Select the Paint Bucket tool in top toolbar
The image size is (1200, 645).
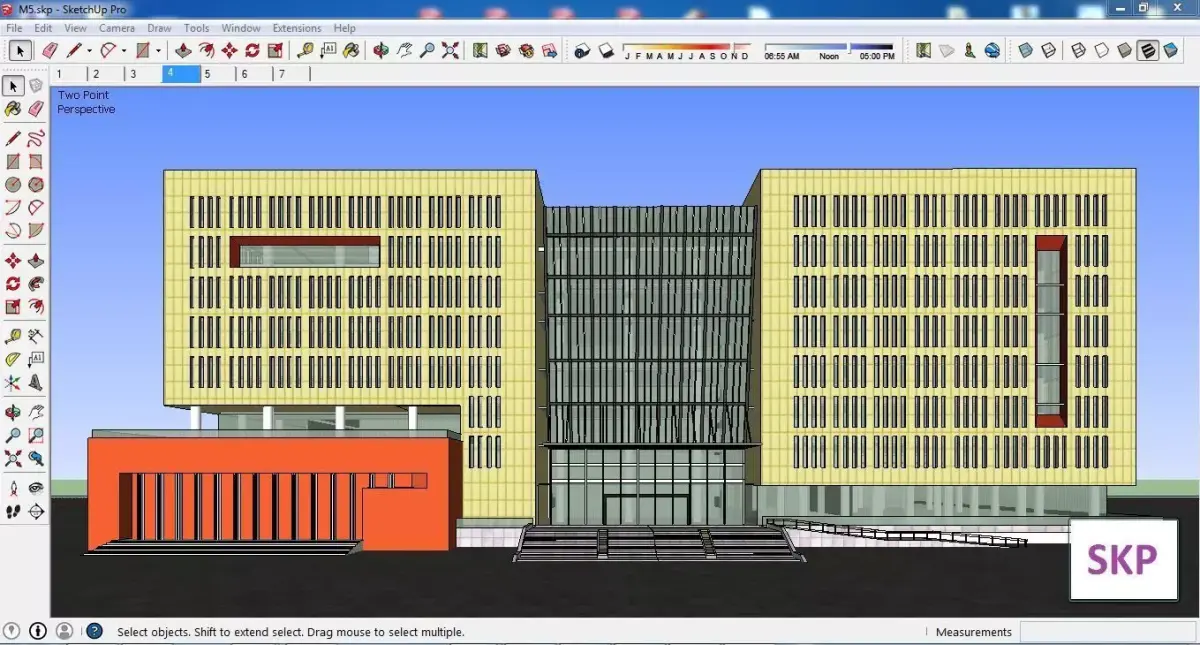click(351, 50)
